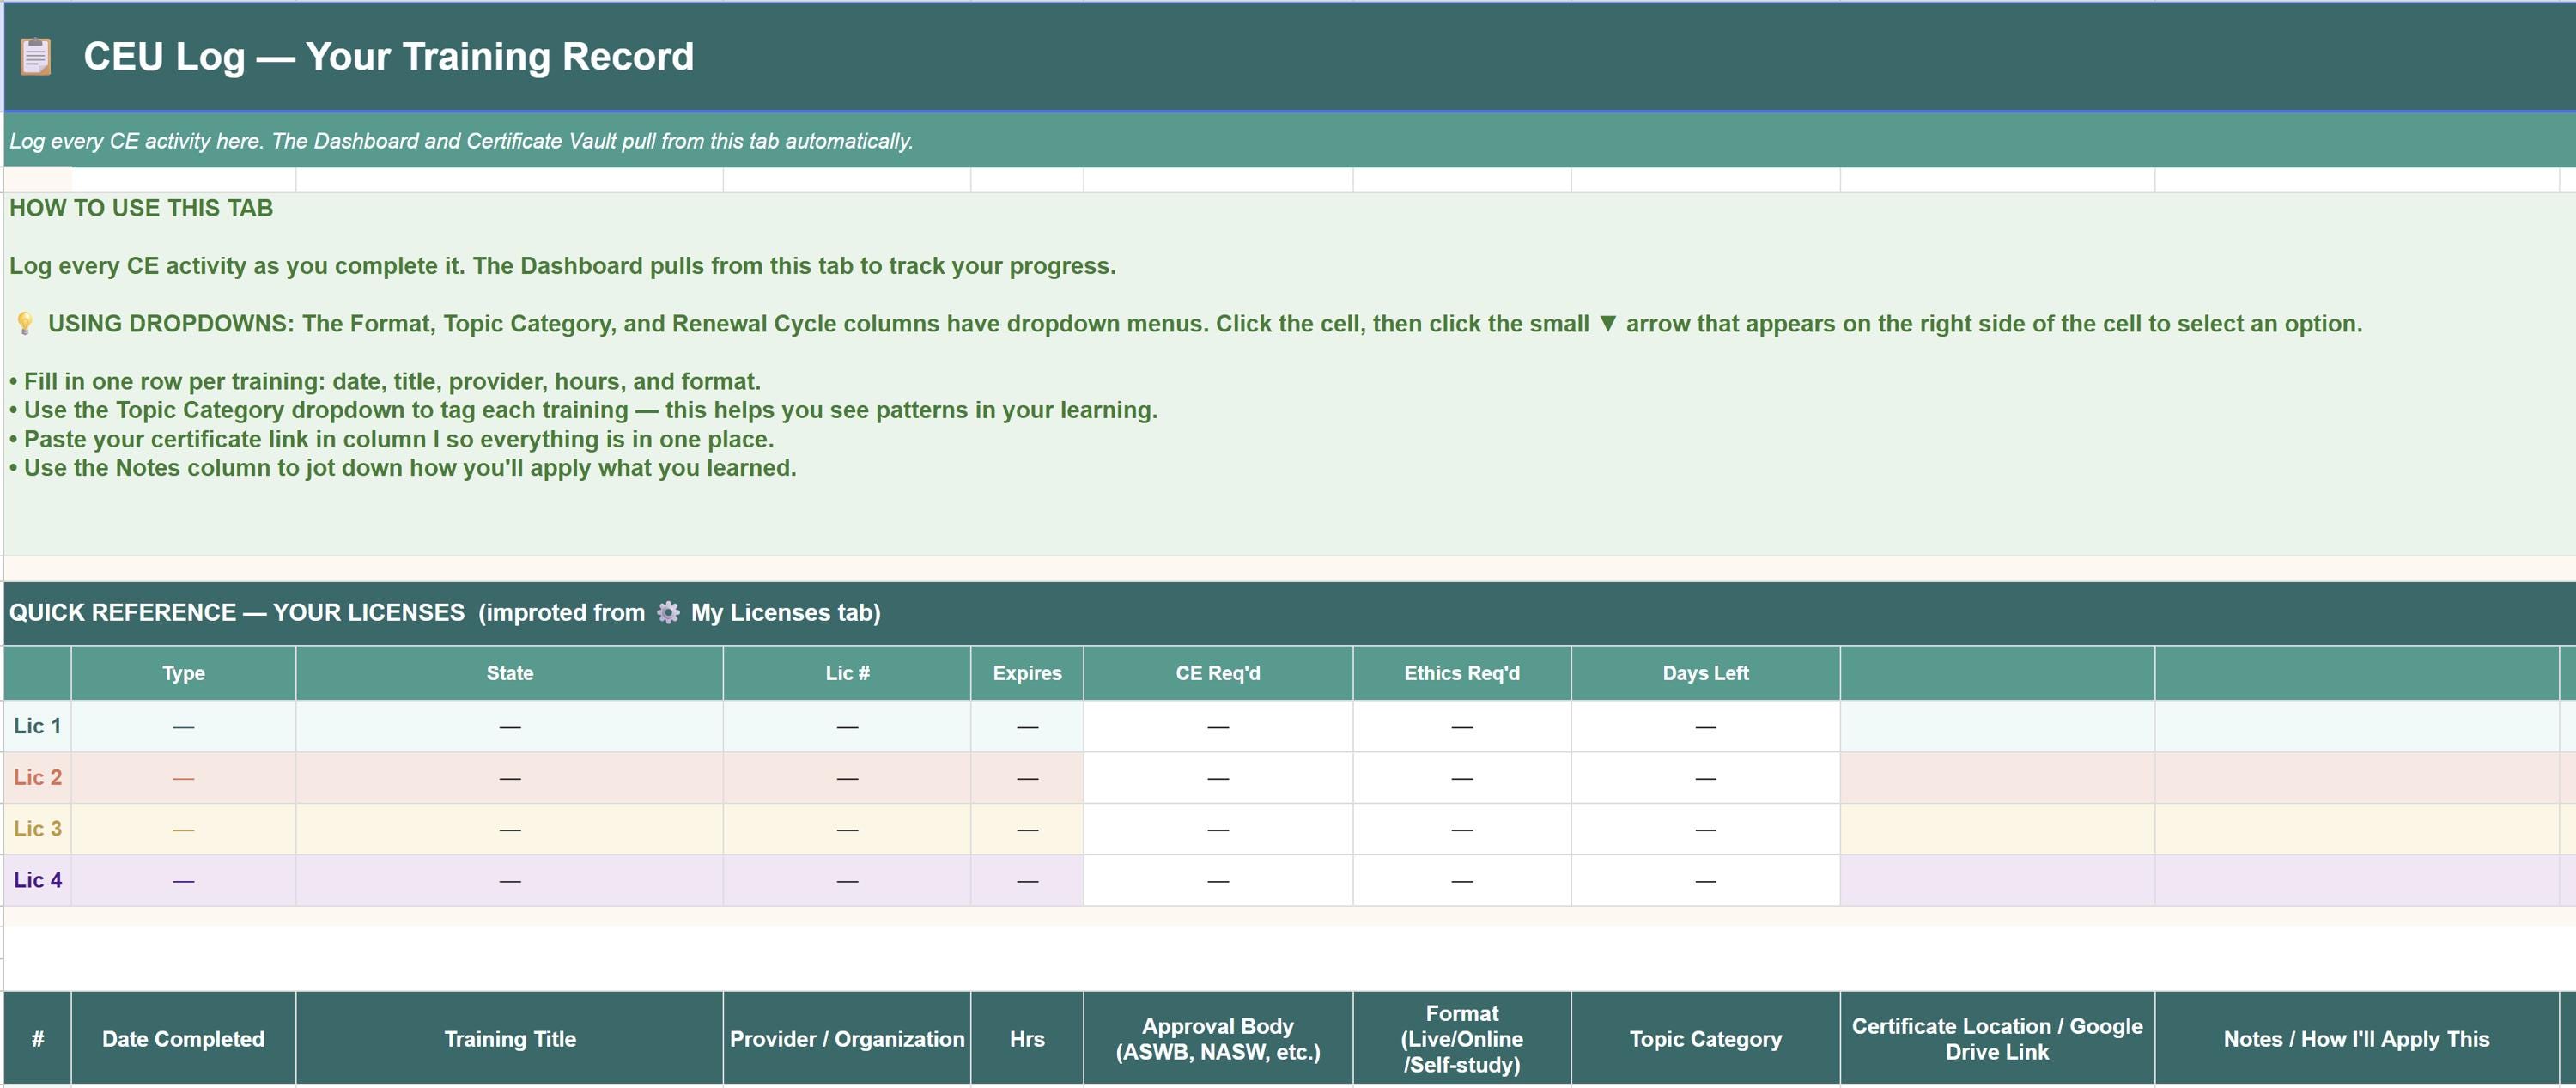Click the Lic 2 row label
Viewport: 2576px width, 1088px height.
38,778
